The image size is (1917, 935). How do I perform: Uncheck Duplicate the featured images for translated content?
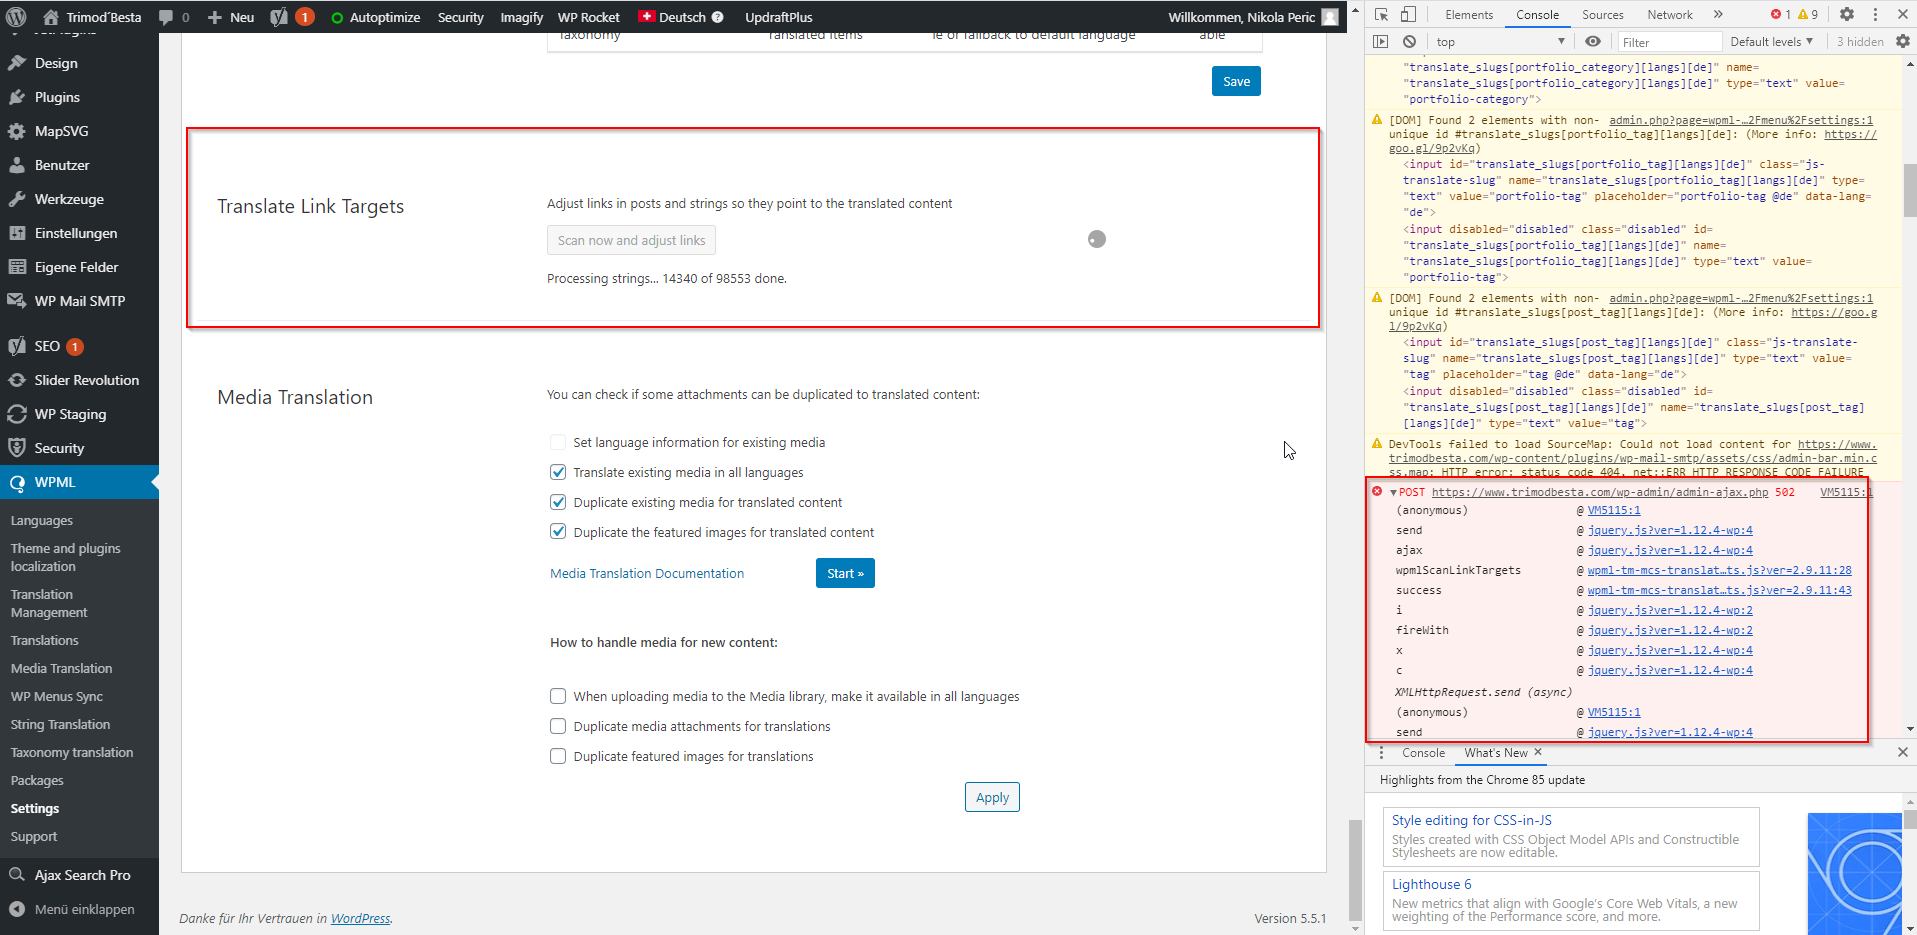(558, 532)
